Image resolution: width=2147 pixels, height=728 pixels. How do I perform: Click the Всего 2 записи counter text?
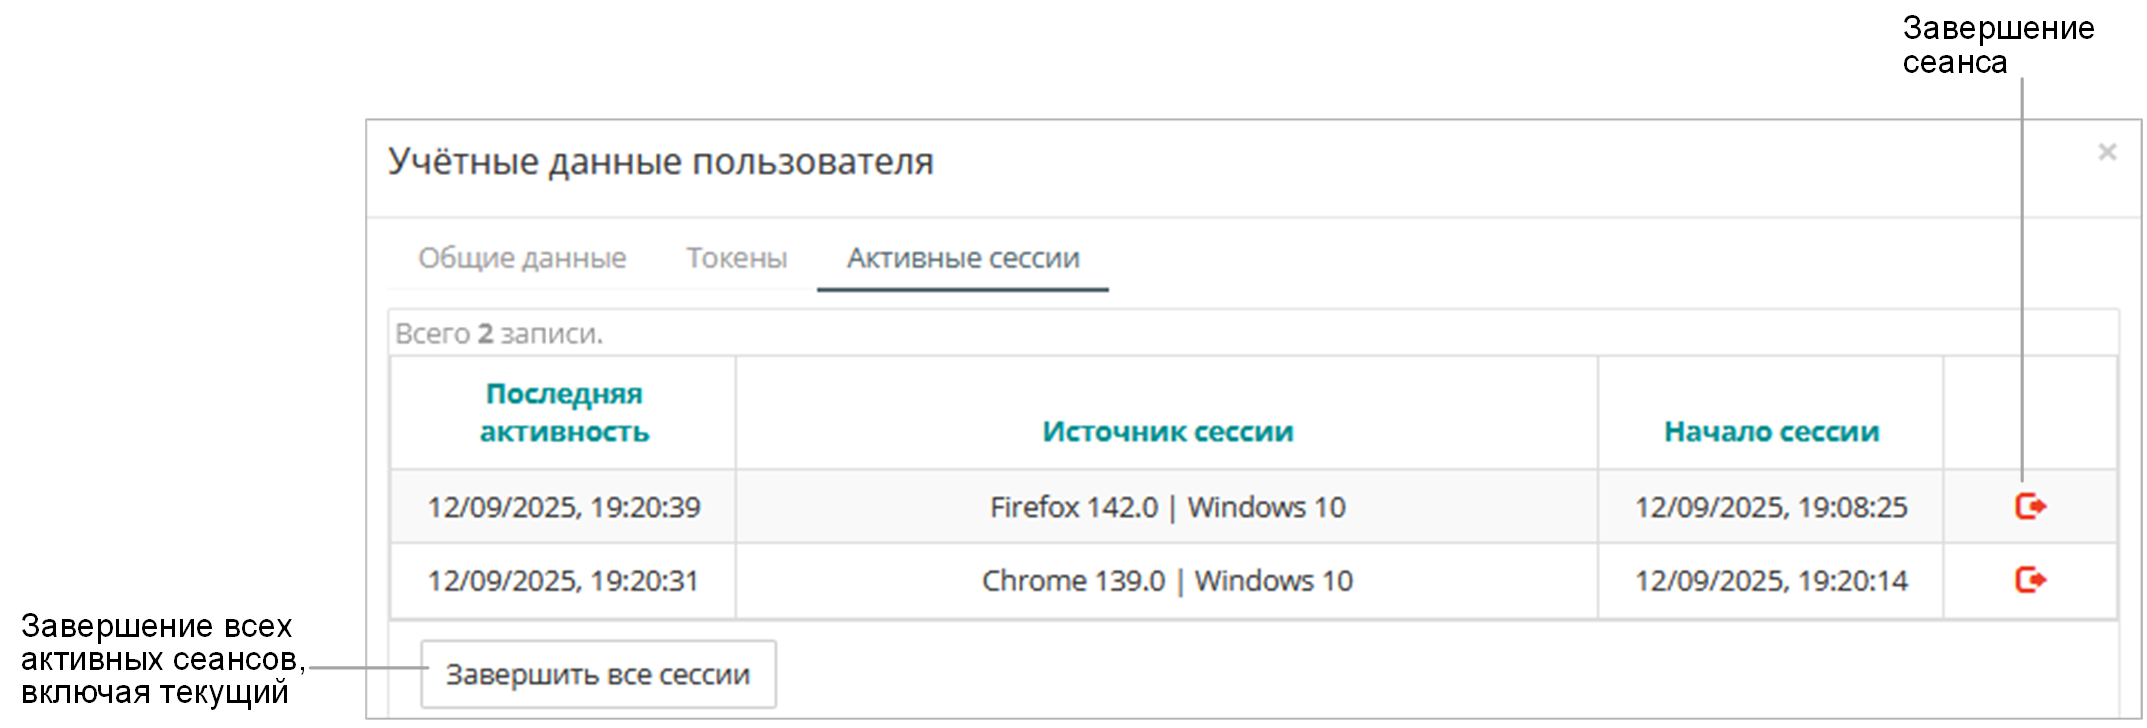[x=499, y=334]
